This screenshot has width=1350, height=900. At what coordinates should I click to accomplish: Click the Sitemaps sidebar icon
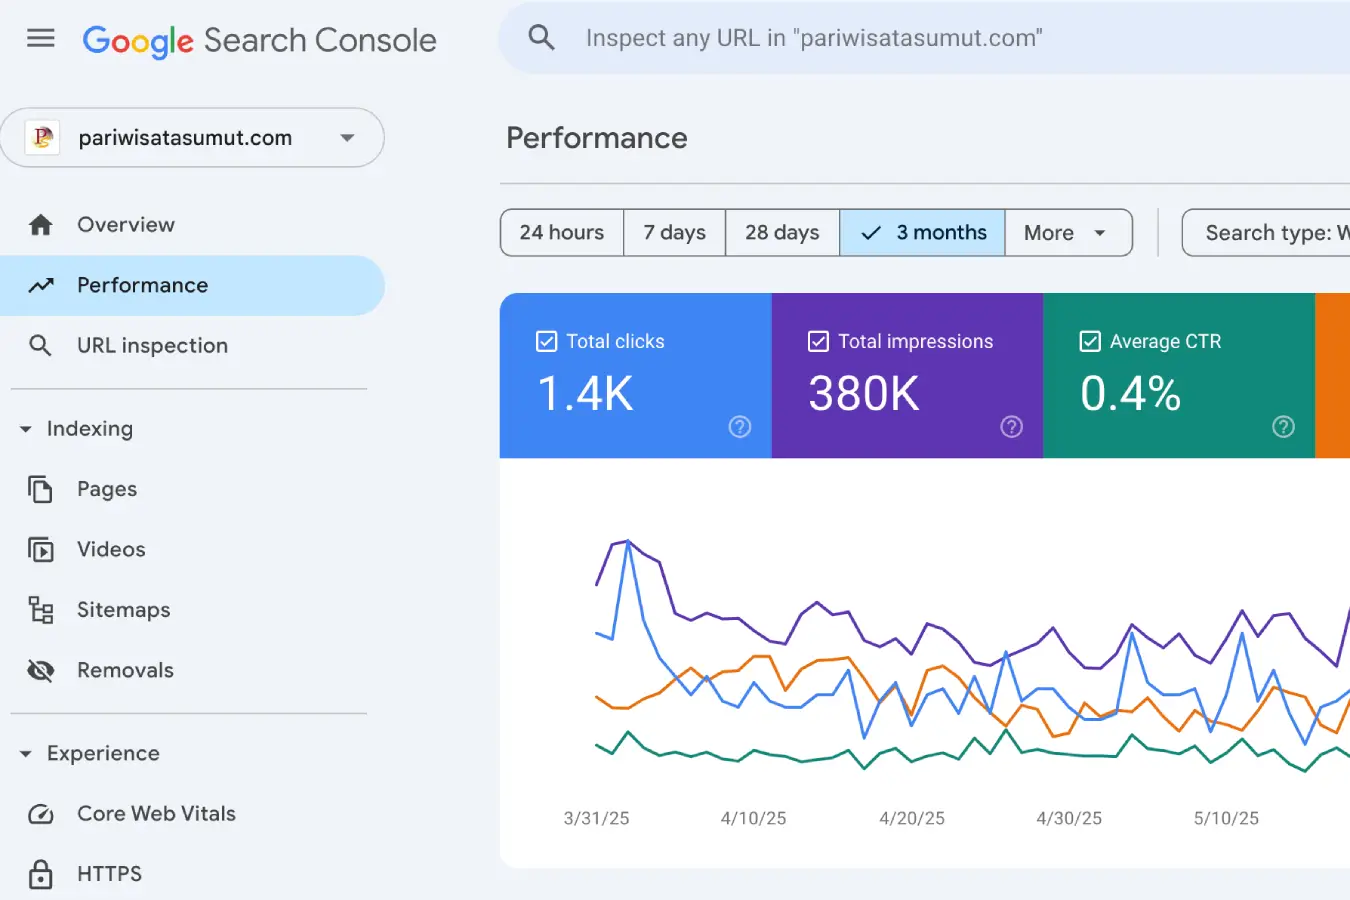tap(41, 610)
